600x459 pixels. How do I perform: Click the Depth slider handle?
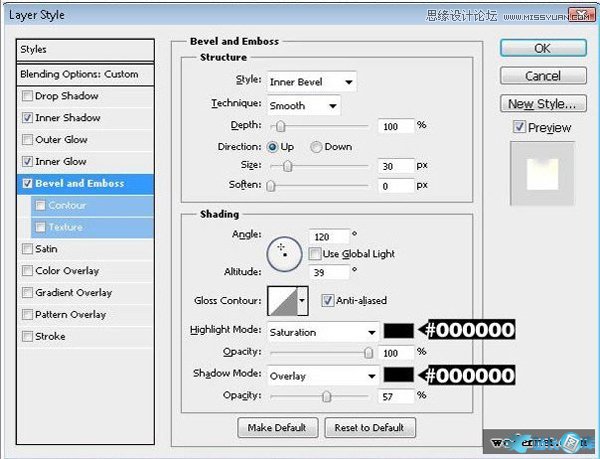point(281,126)
